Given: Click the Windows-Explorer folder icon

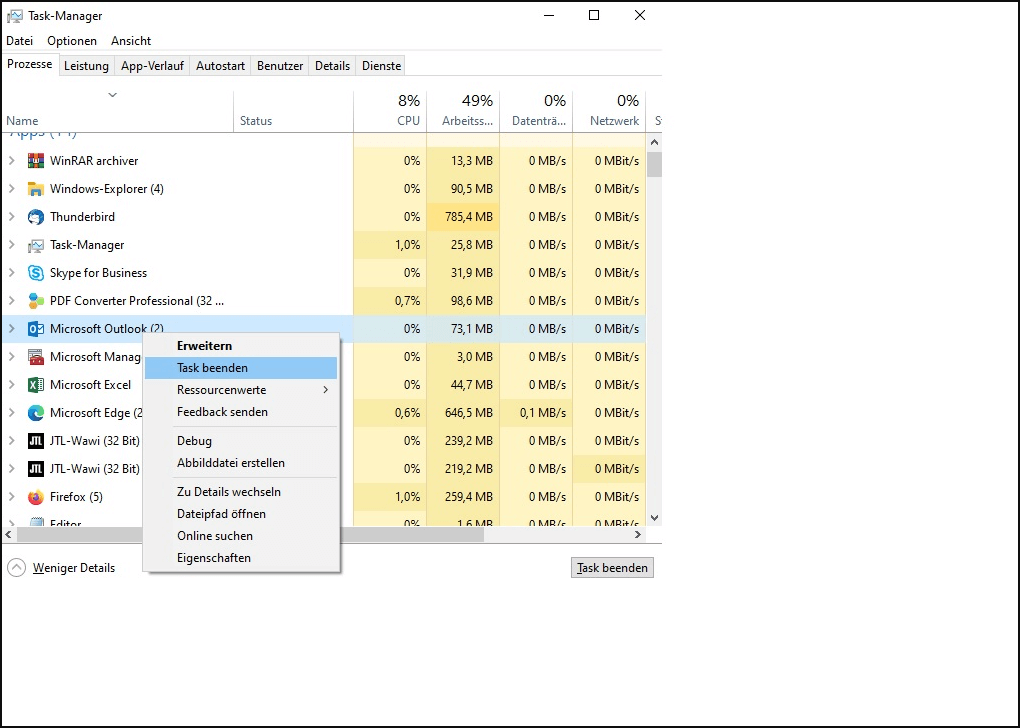Looking at the screenshot, I should pos(34,189).
